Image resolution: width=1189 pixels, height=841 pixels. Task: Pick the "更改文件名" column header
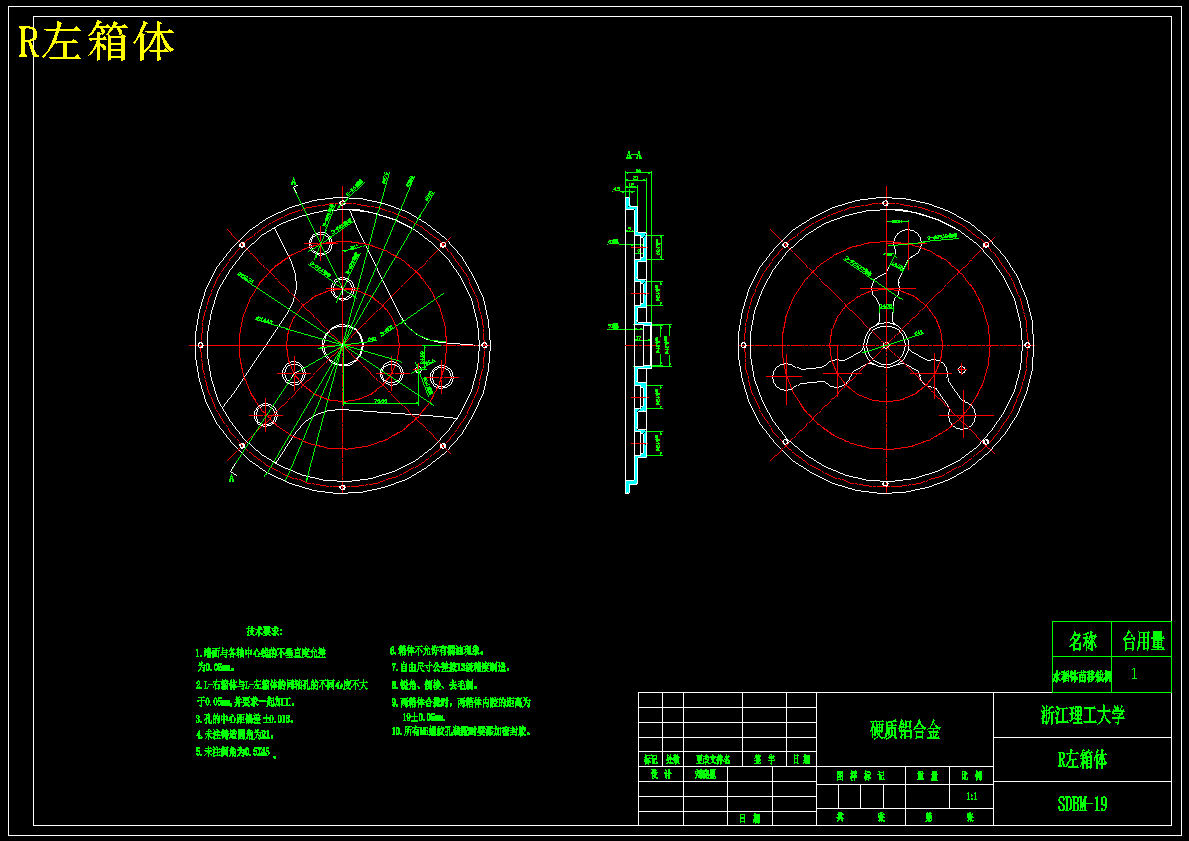coord(713,759)
